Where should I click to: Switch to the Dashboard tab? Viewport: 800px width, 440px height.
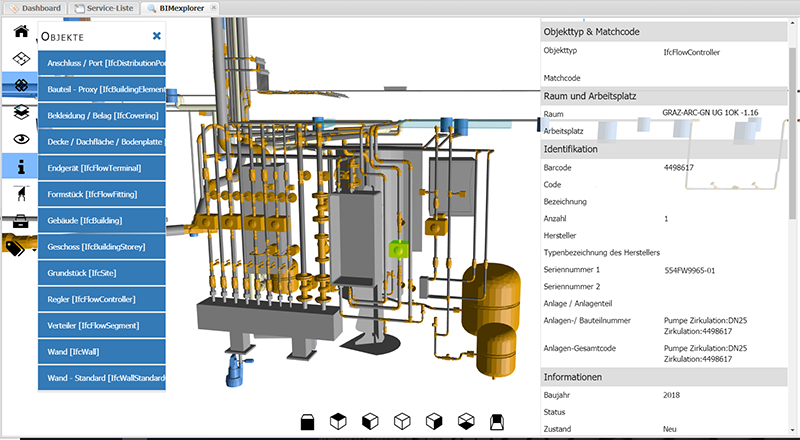(36, 8)
